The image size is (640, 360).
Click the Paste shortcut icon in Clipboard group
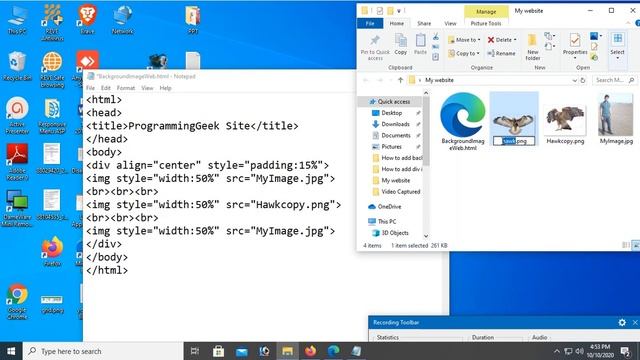(x=436, y=57)
